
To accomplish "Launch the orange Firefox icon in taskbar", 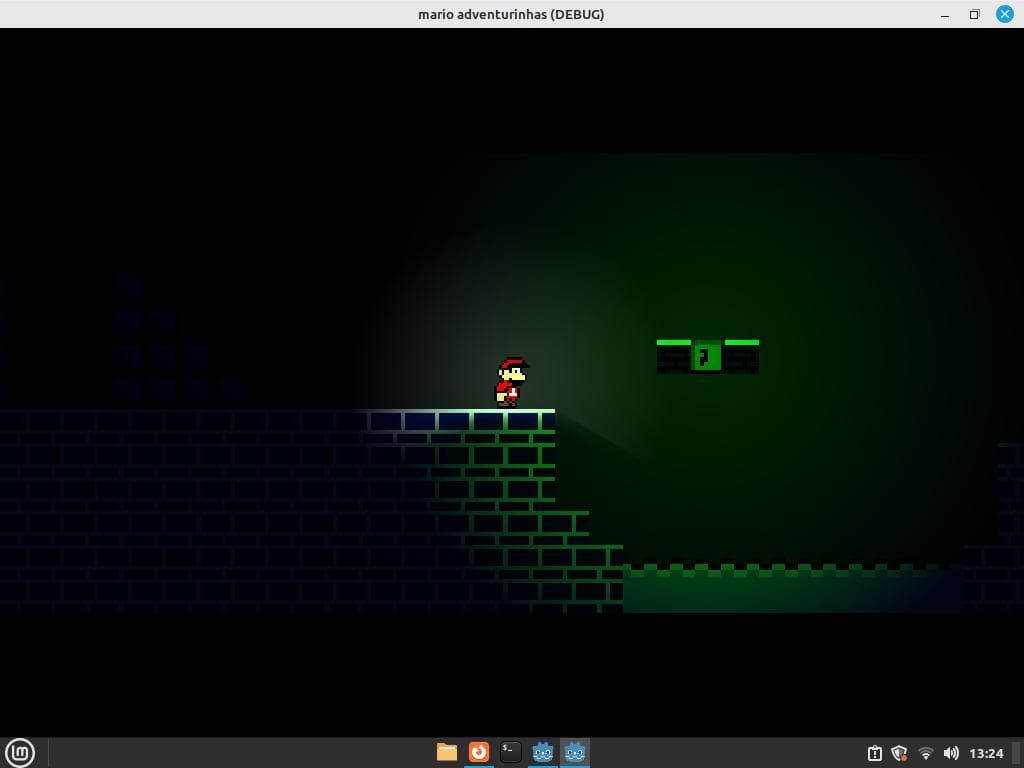I will (479, 752).
